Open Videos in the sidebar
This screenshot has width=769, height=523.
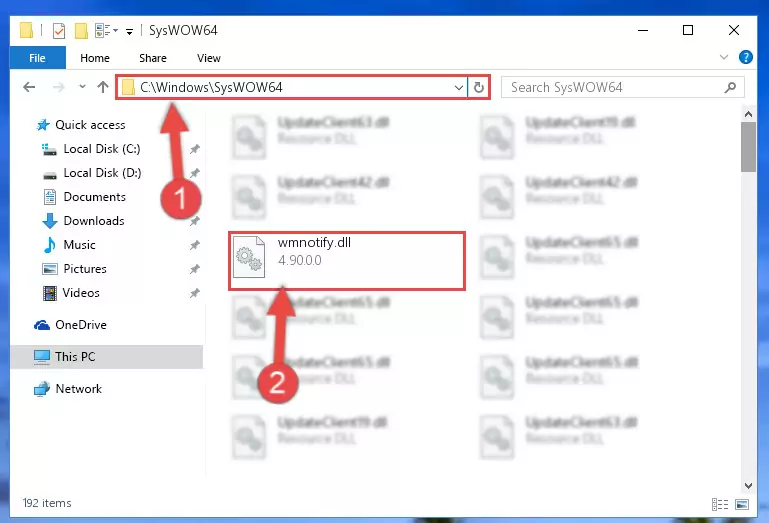[81, 293]
